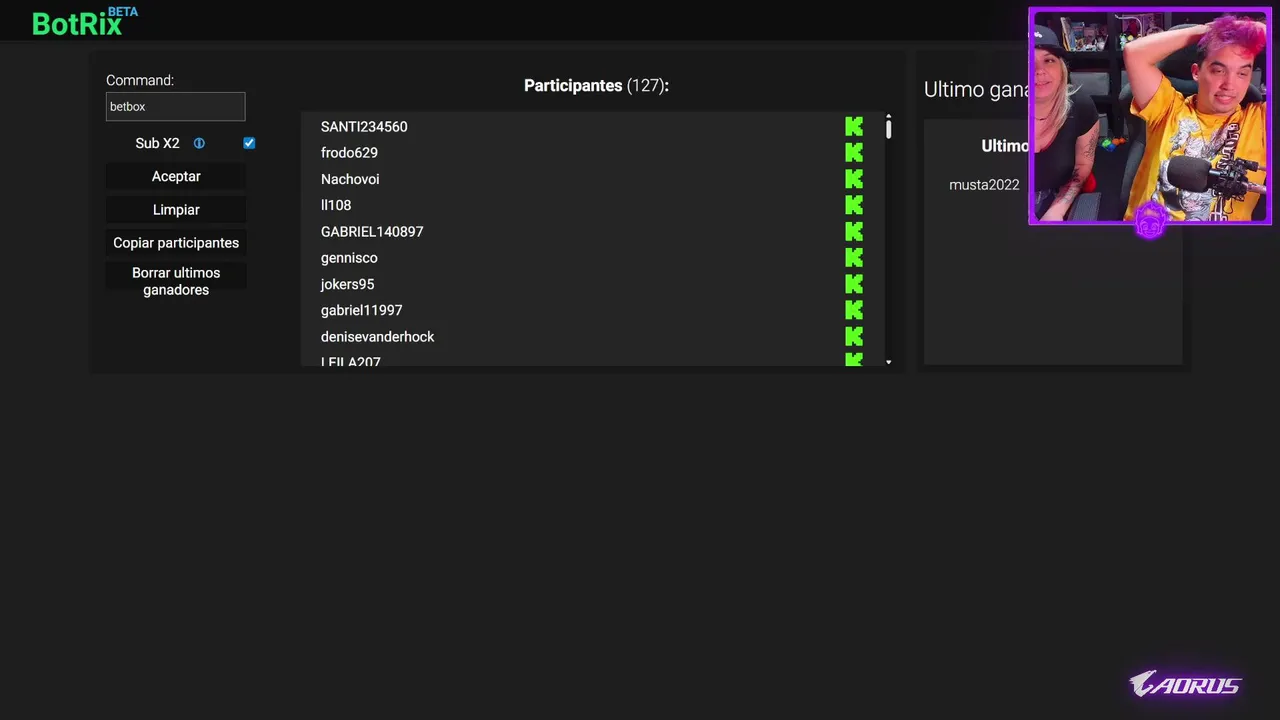Focus the Command input field
The height and width of the screenshot is (720, 1280).
point(176,107)
